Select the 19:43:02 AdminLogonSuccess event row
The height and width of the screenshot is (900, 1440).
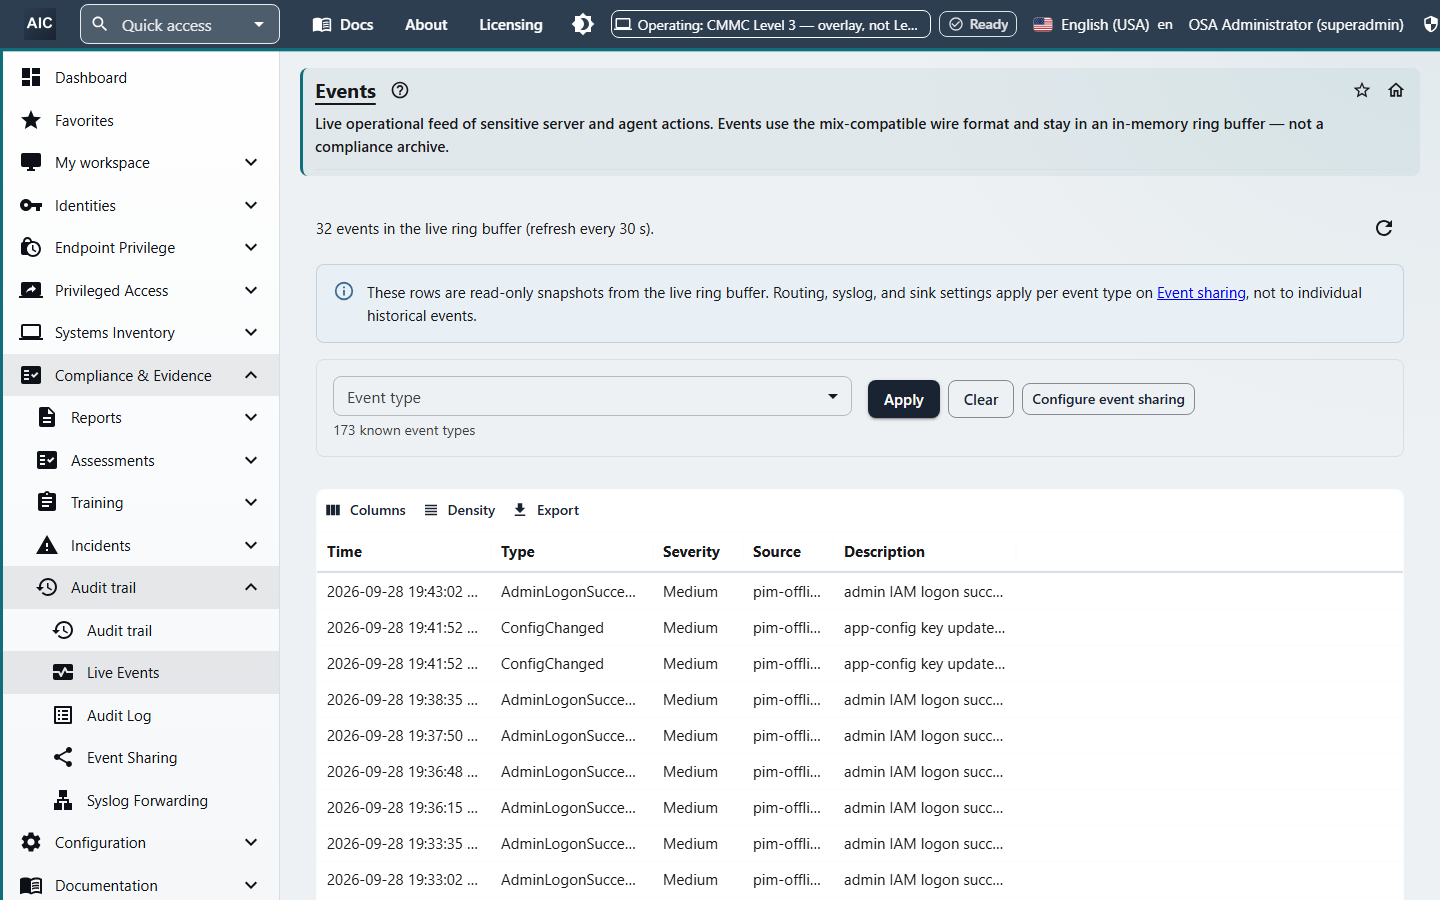pos(860,591)
